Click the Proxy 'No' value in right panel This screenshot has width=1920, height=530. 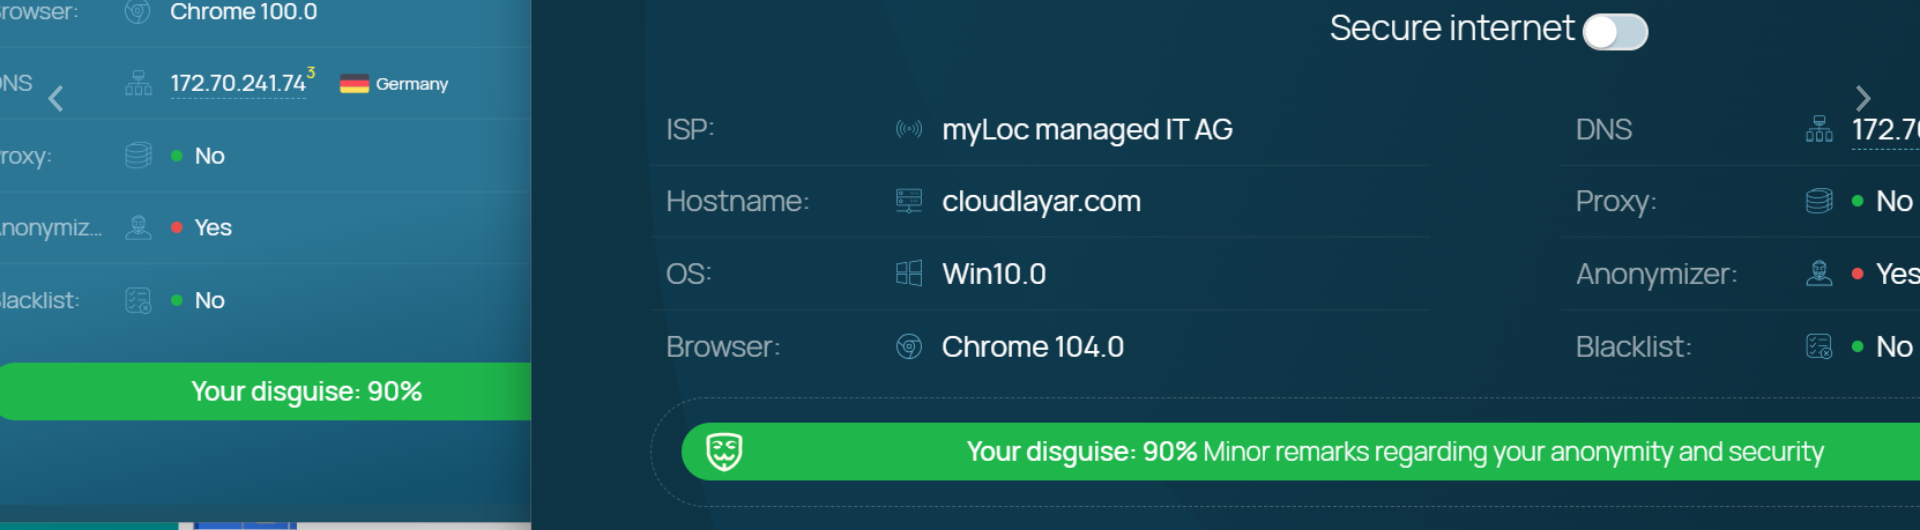[1894, 202]
